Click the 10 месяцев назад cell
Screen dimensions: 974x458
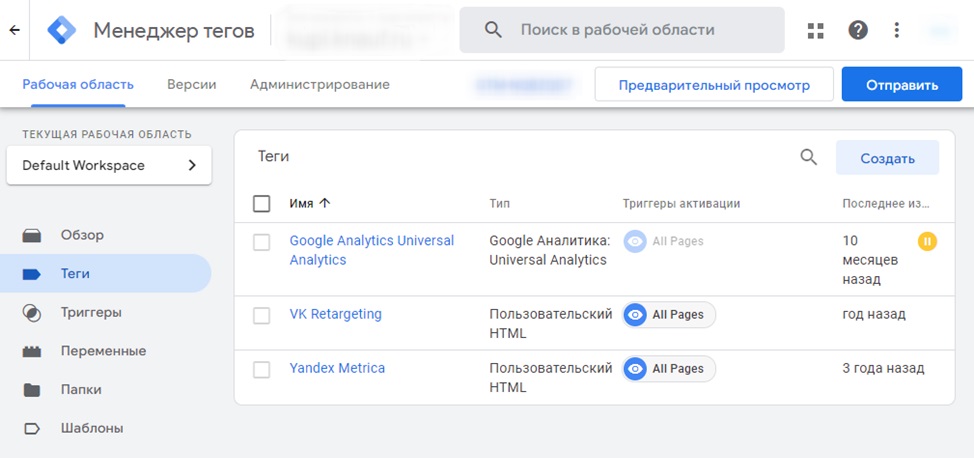coord(870,260)
